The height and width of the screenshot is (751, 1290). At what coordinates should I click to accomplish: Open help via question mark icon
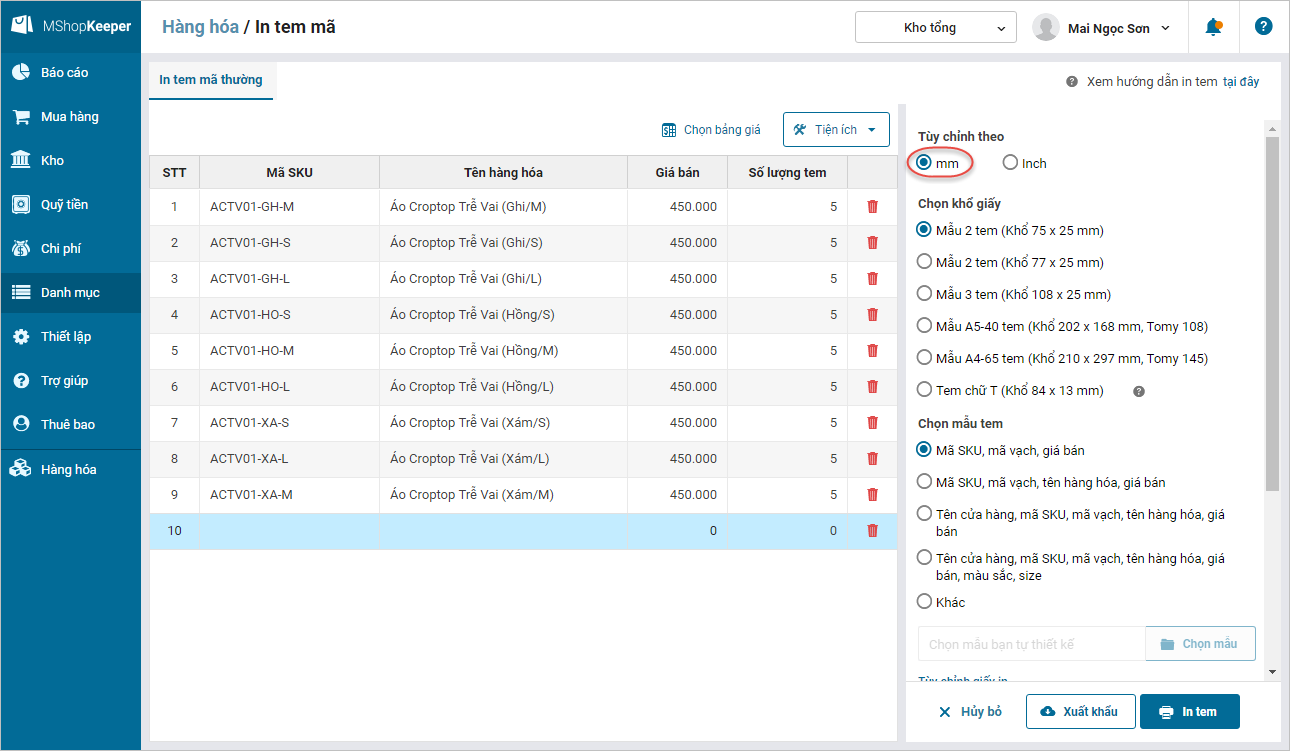1263,27
